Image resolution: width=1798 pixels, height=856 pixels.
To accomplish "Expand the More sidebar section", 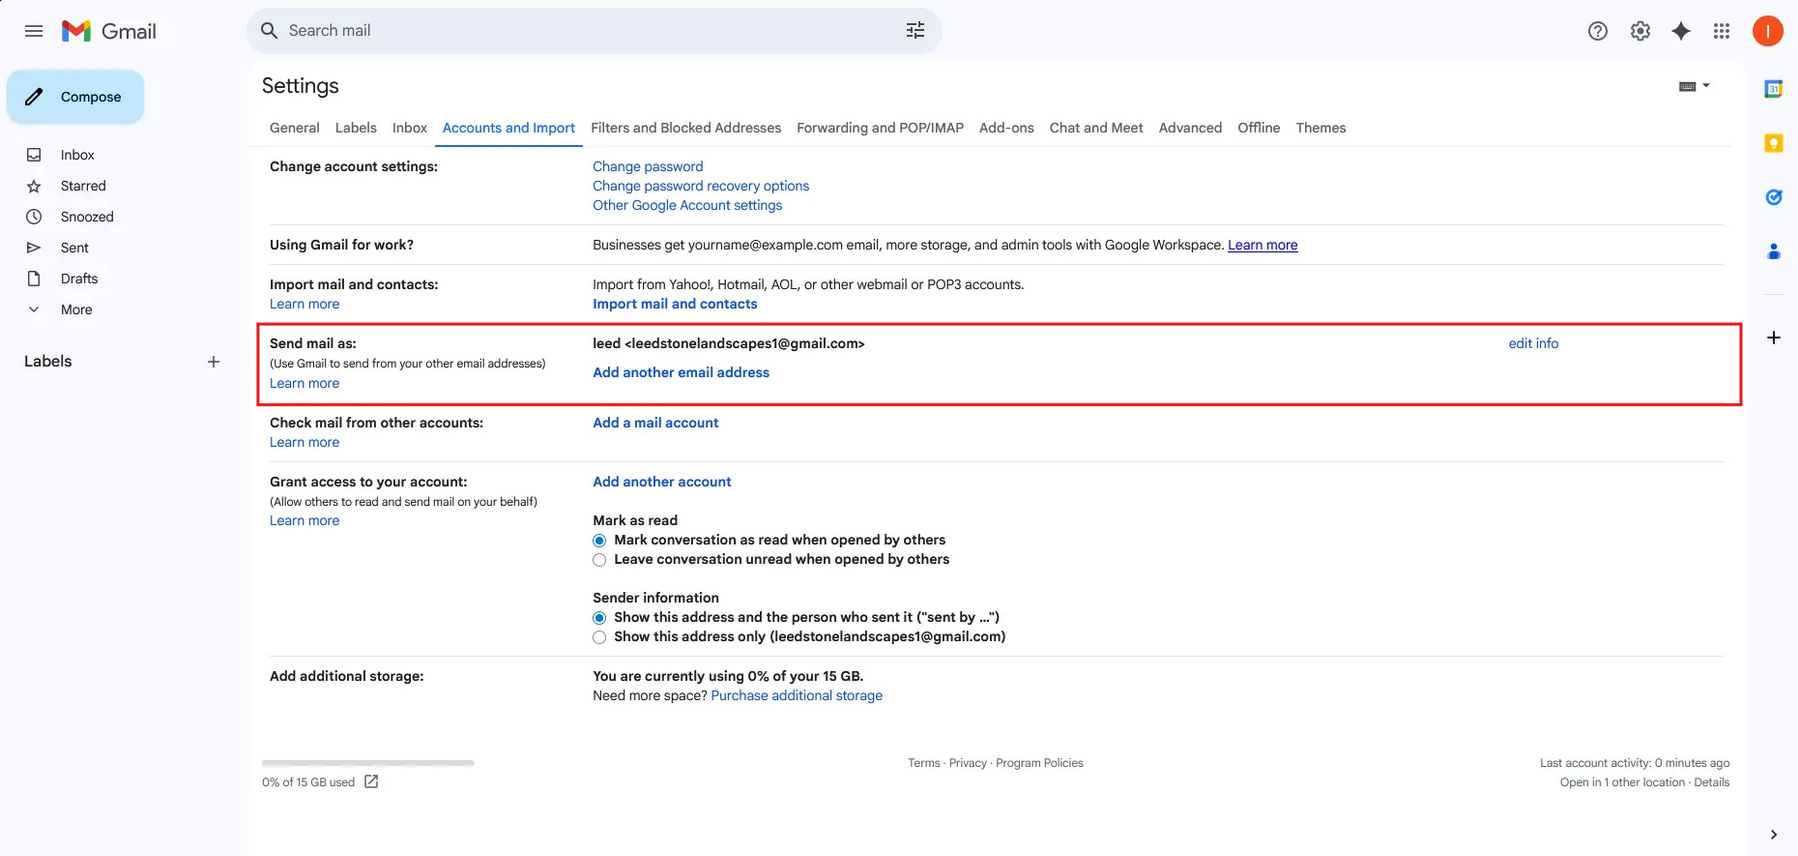I will tap(75, 310).
